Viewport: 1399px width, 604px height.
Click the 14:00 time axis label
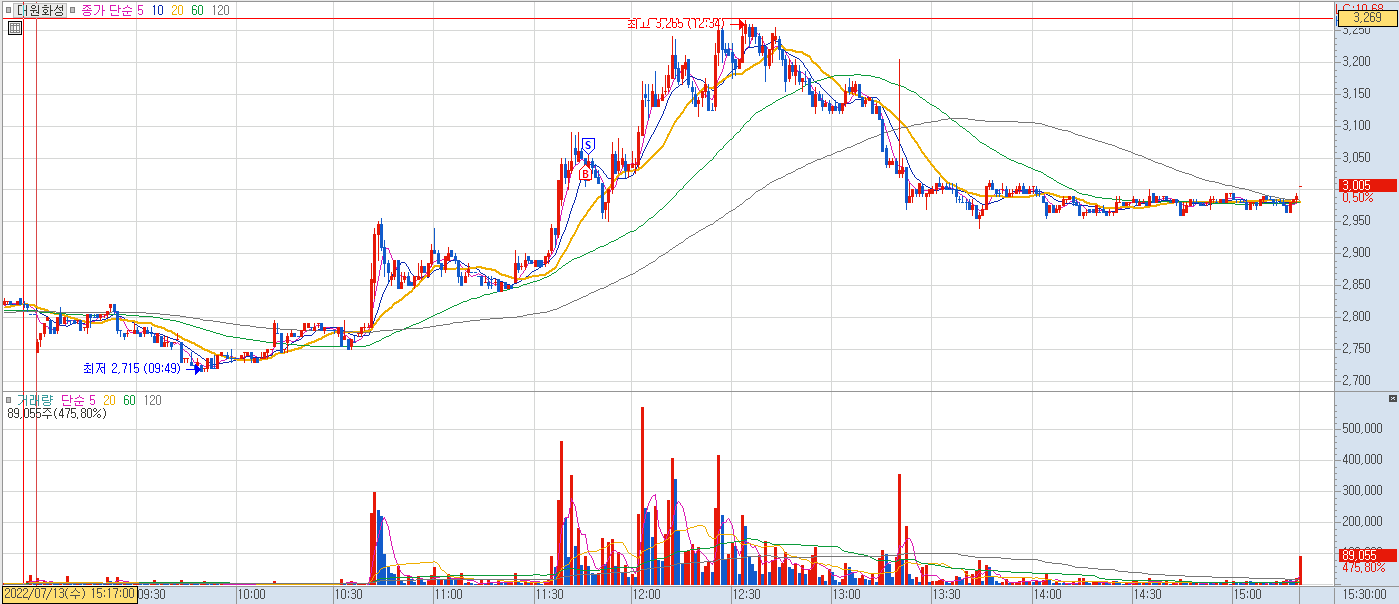pos(1048,594)
